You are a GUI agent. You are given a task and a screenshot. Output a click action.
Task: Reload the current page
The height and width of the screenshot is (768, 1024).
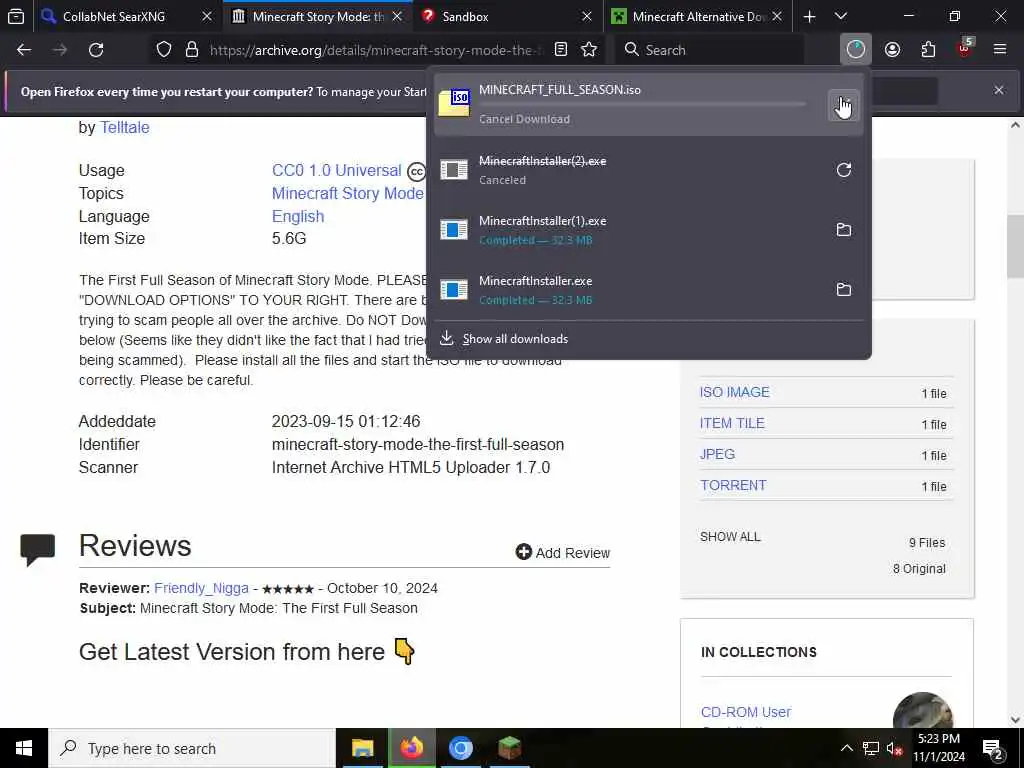tap(96, 50)
